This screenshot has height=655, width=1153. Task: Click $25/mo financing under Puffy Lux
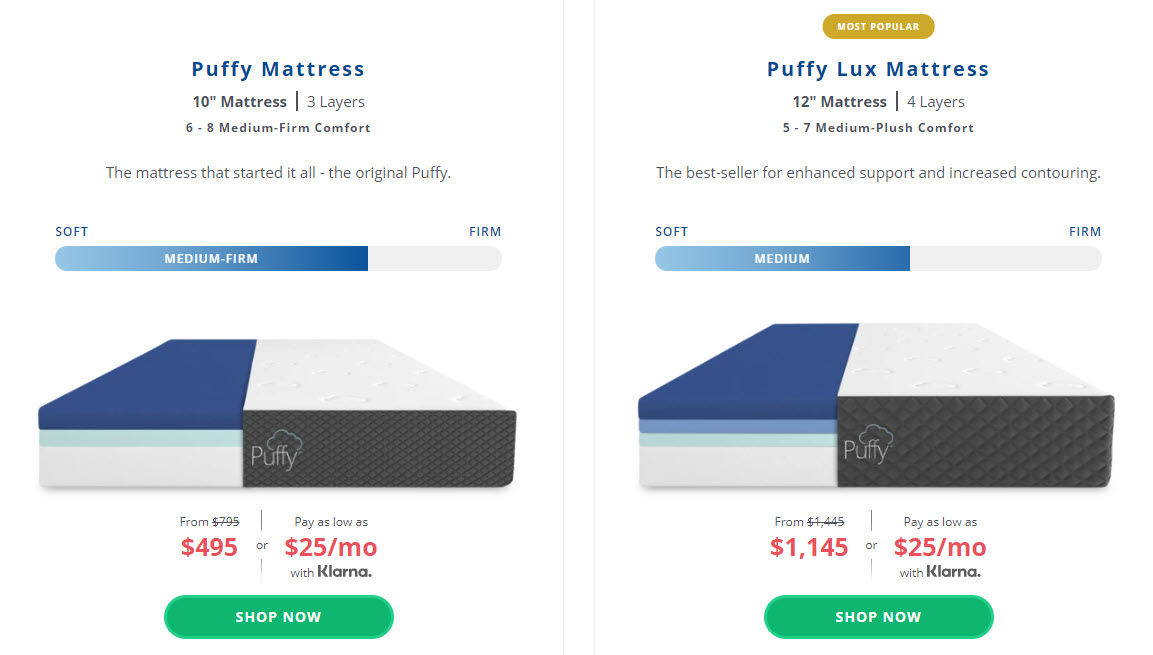click(940, 547)
